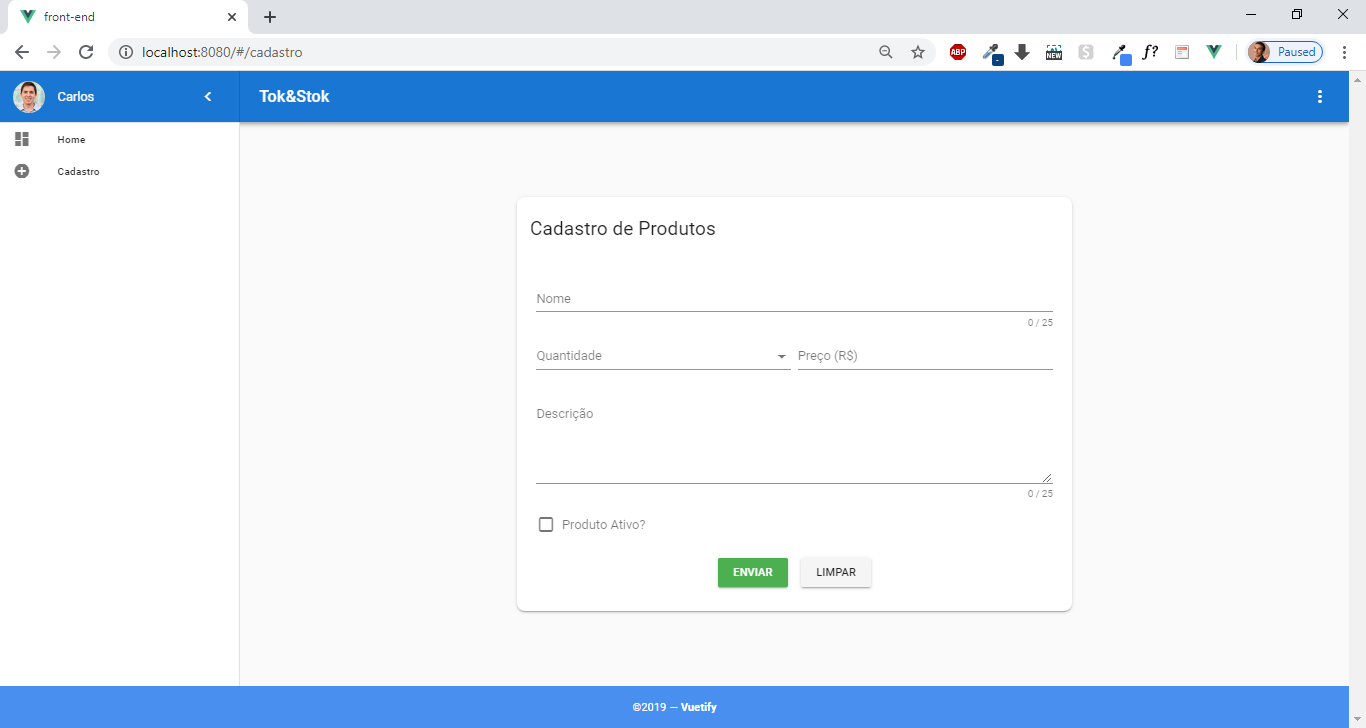1366x728 pixels.
Task: Submit the form with ENVIAR
Action: [753, 572]
